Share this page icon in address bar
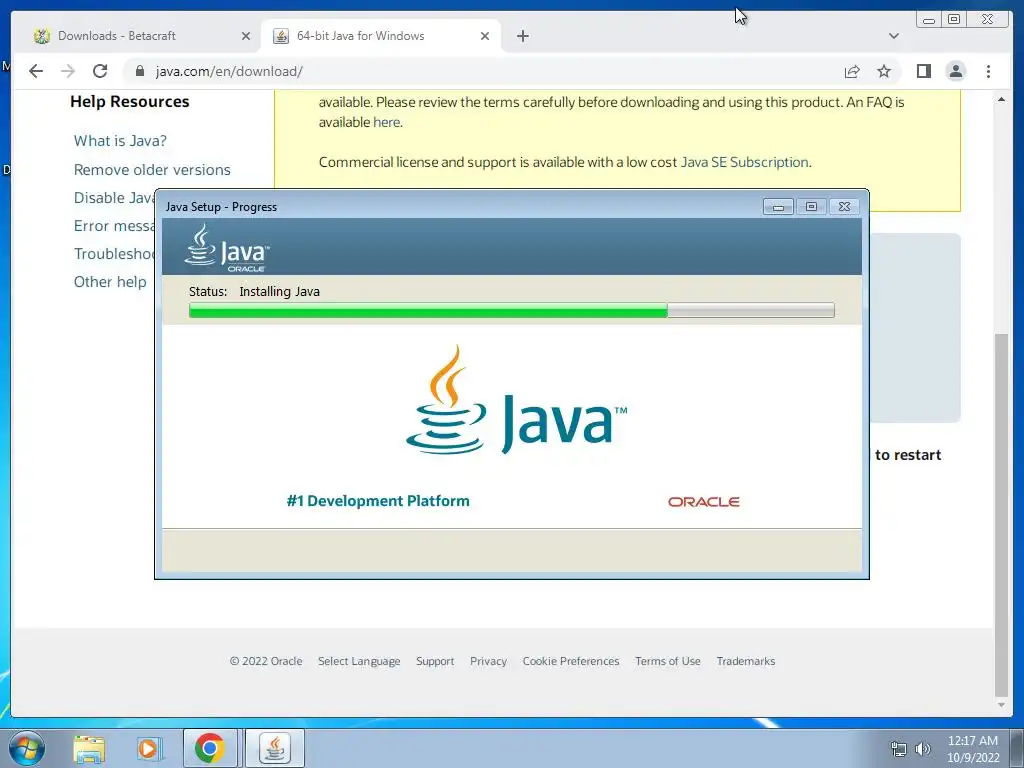Viewport: 1024px width, 768px height. pos(852,71)
